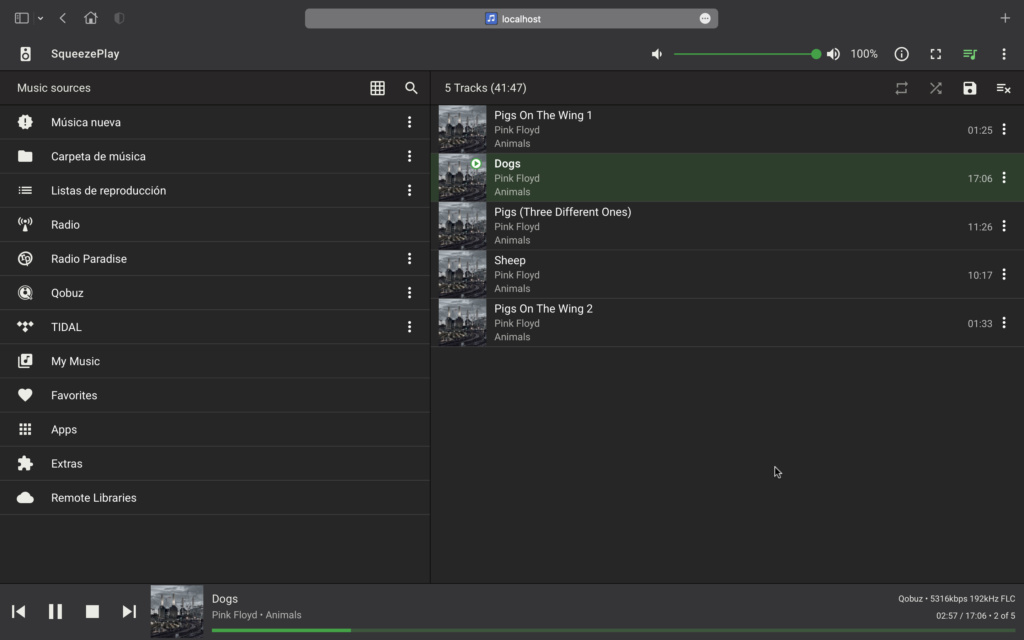Open options menu for Qobuz
Screen dimensions: 1024x640
(x=409, y=293)
